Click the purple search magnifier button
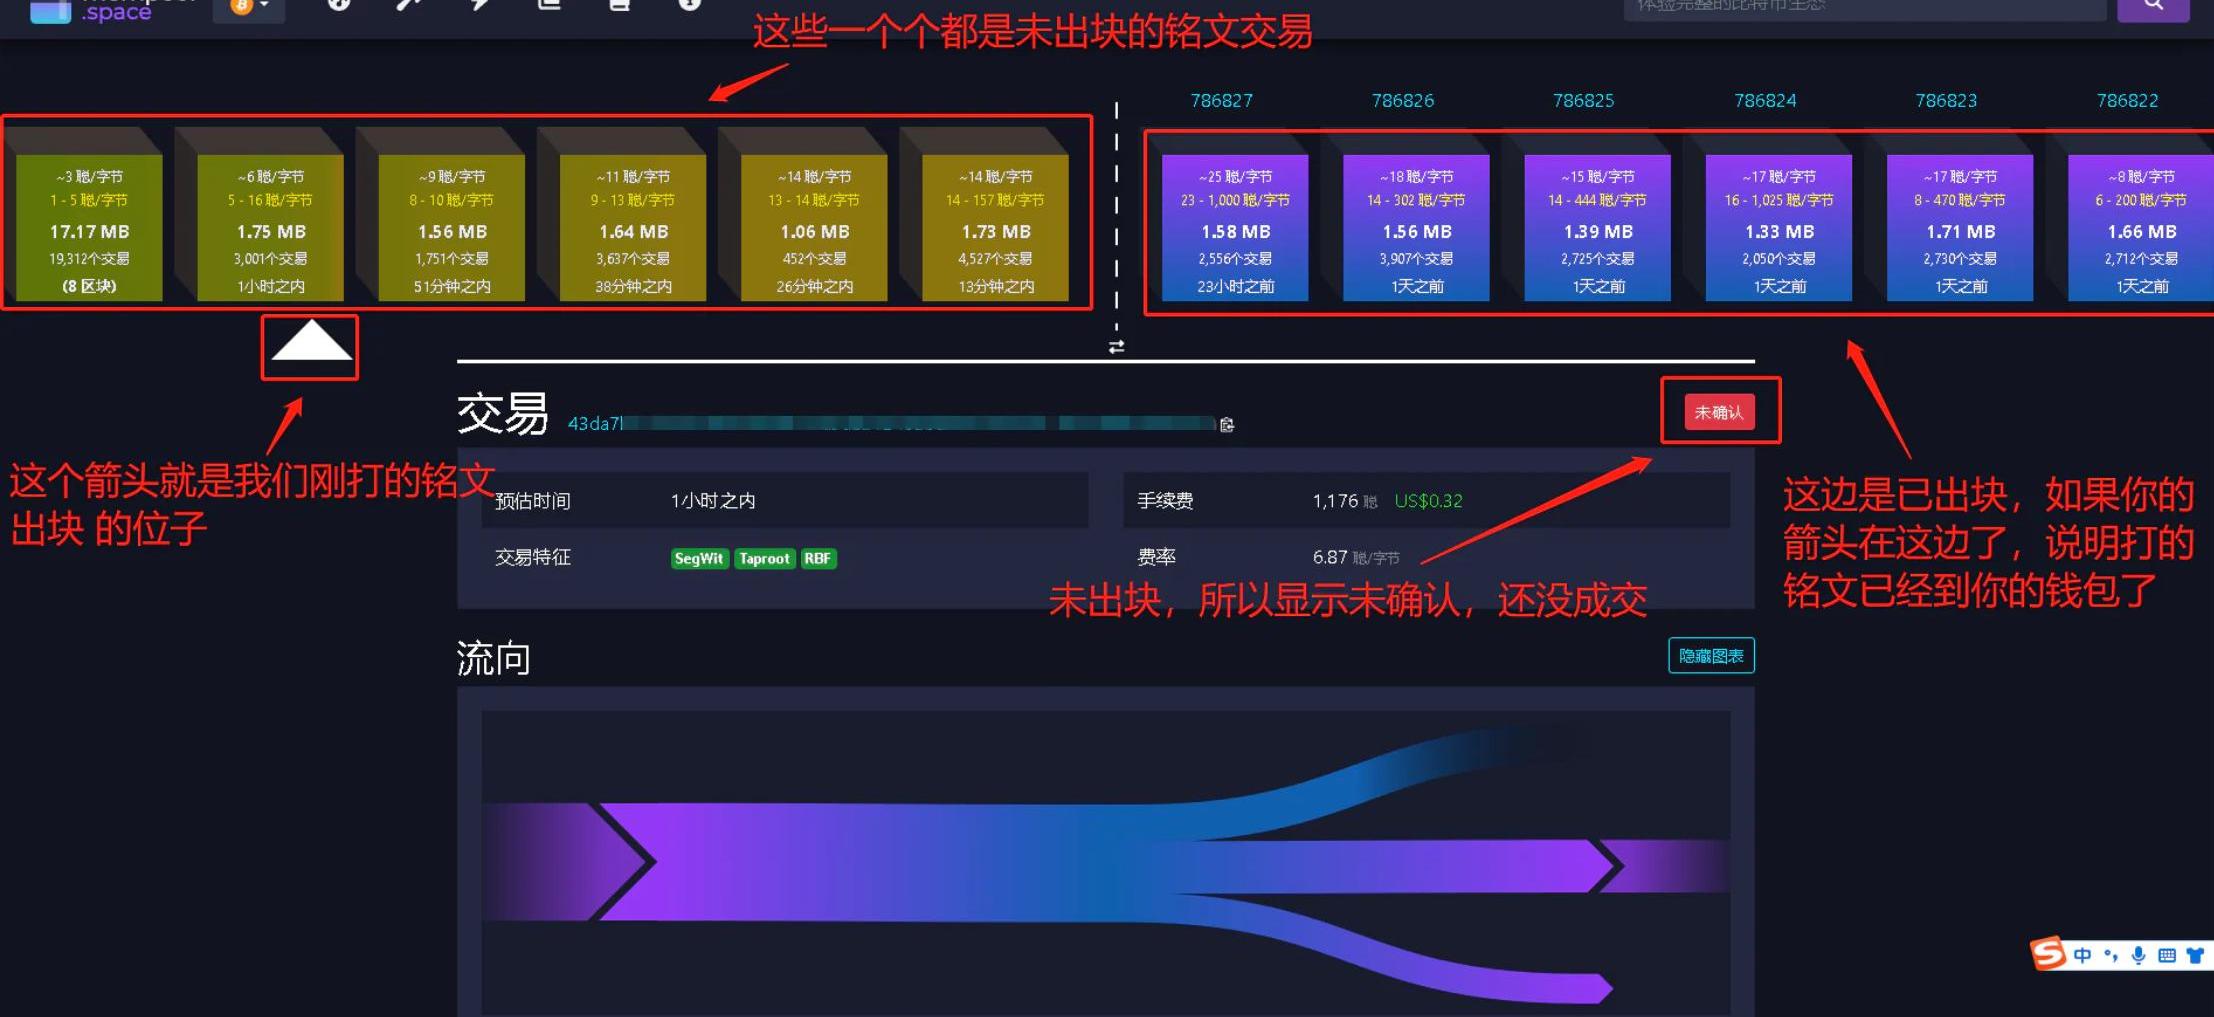This screenshot has height=1017, width=2214. [2153, 6]
